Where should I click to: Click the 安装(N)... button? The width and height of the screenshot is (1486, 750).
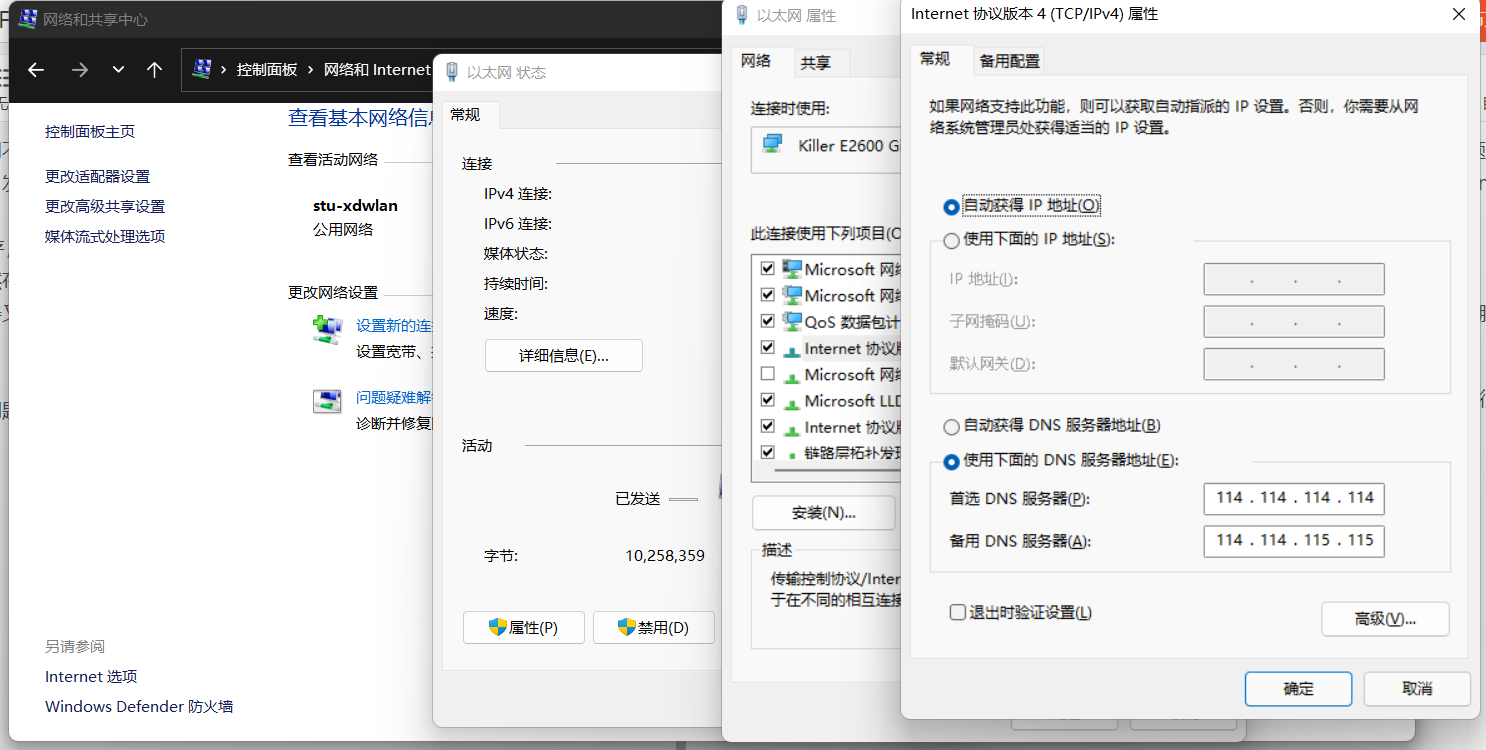pos(824,513)
